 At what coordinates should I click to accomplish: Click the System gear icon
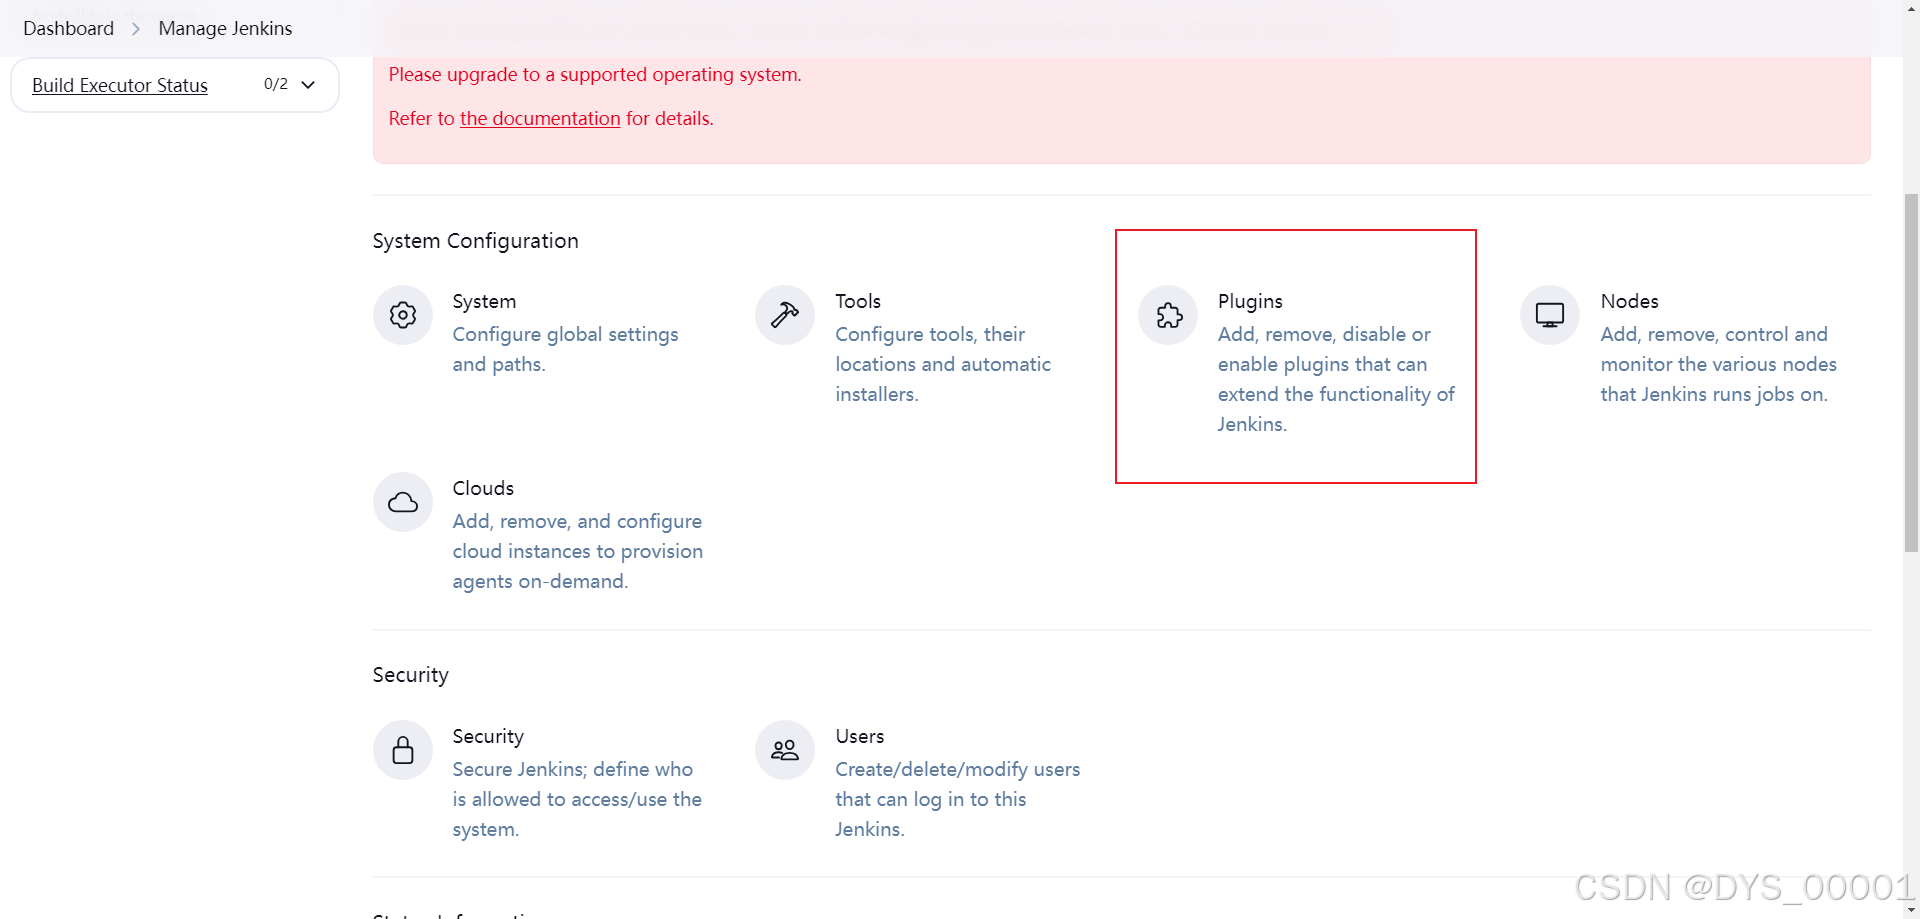pos(403,315)
